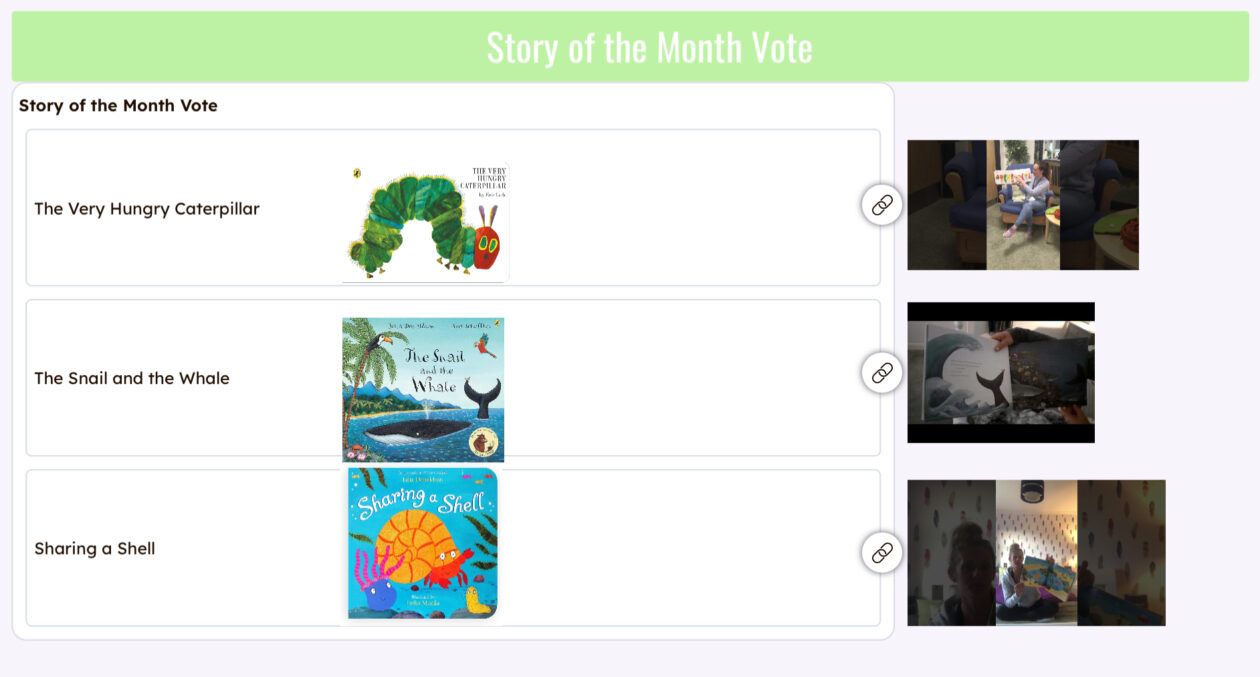Open The Snail and the Whale cover image

tap(423, 389)
